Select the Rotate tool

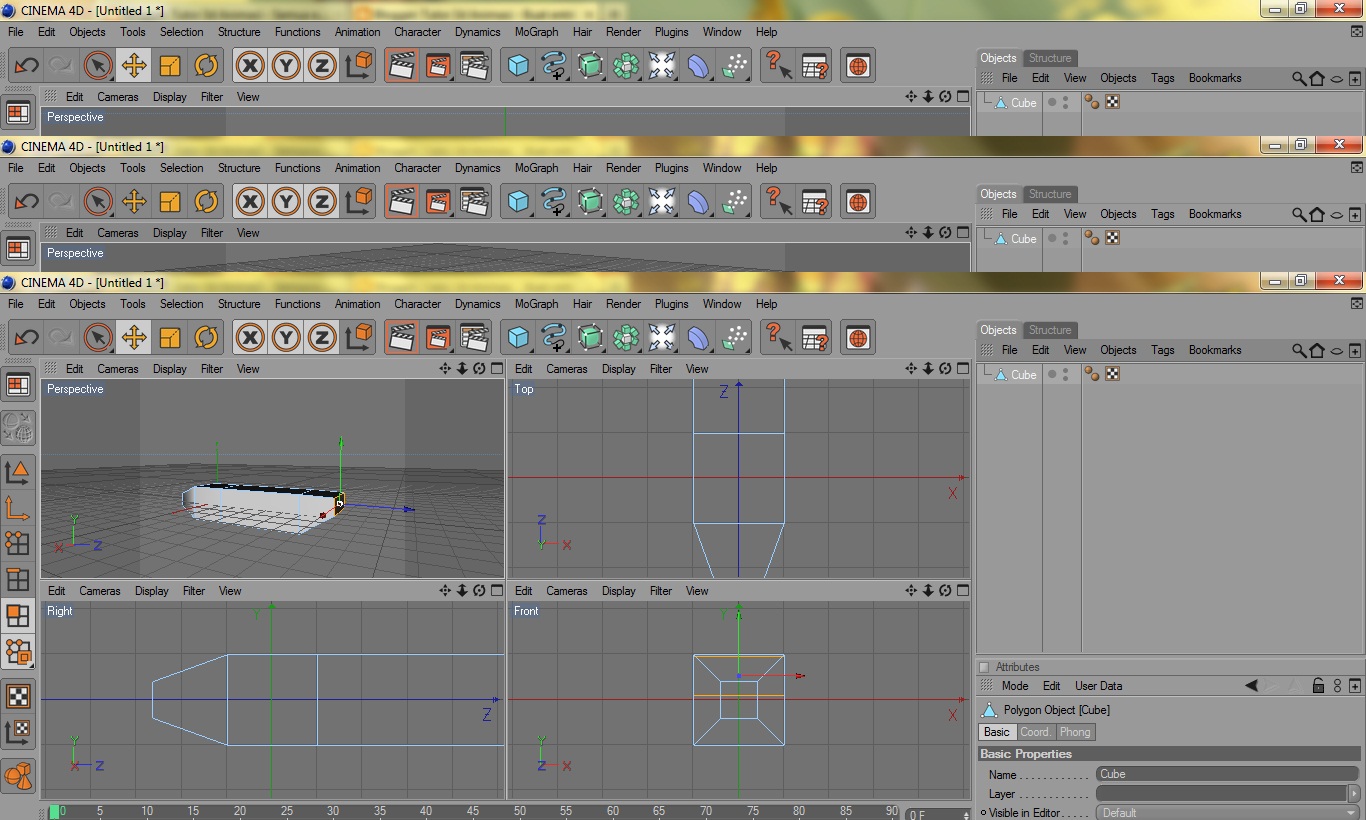pyautogui.click(x=206, y=337)
